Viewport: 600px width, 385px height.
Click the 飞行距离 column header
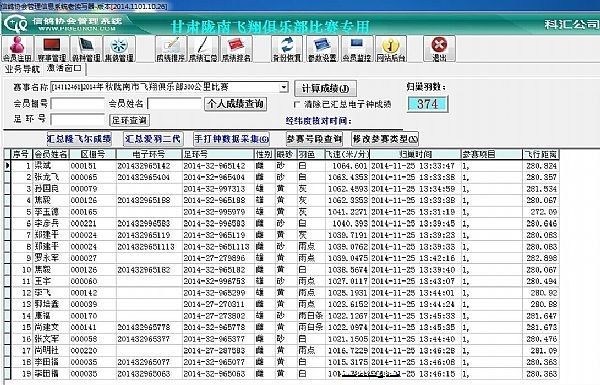(x=541, y=154)
